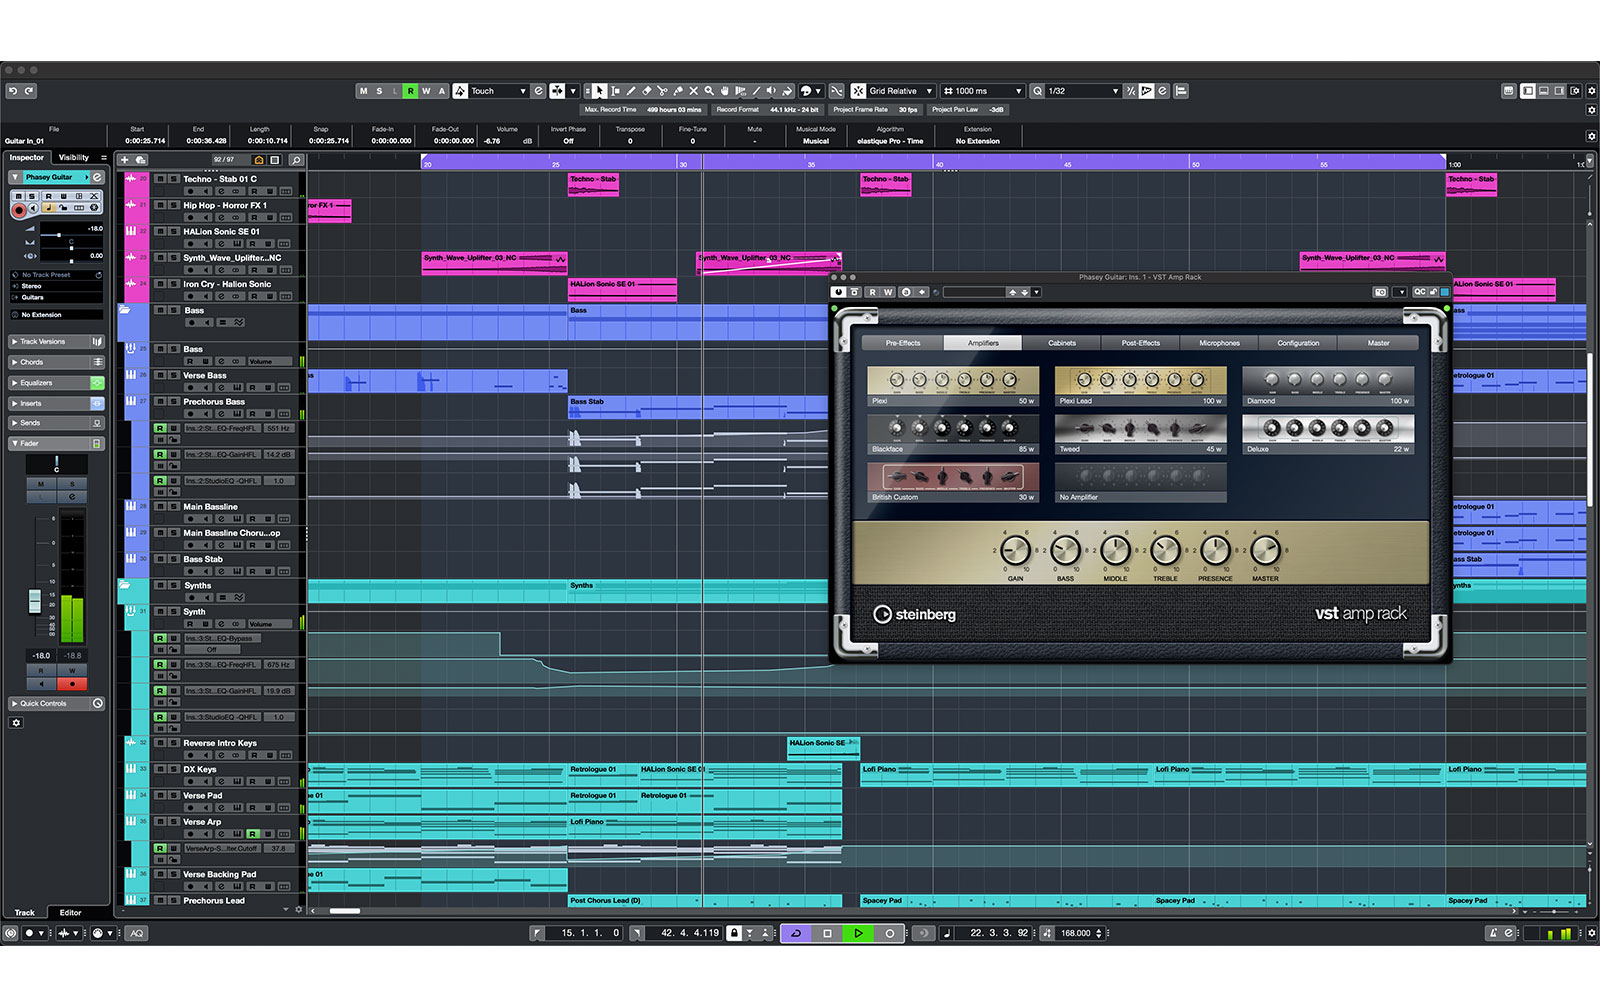
Task: Click the Edit Channel Settings 'e' icon
Action: [97, 177]
